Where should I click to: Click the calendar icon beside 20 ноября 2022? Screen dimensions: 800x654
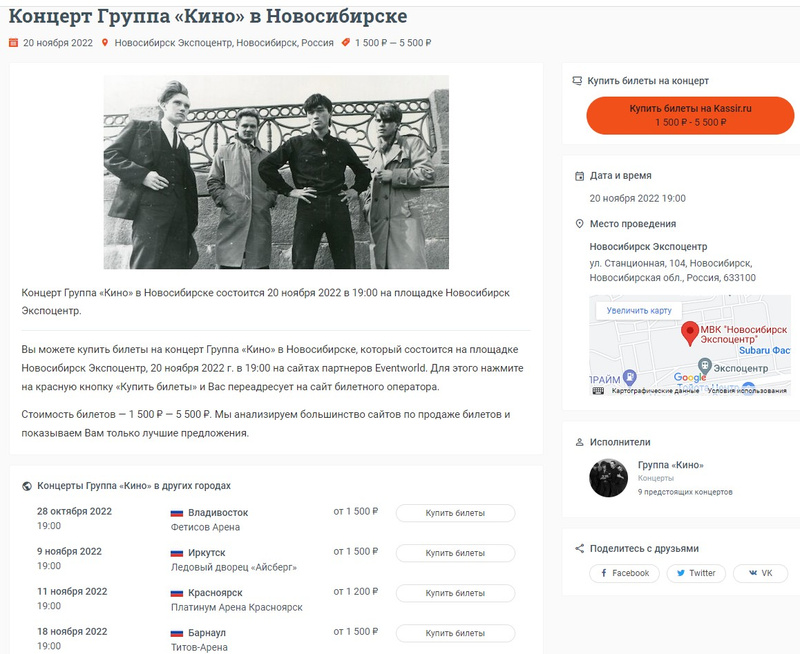click(13, 43)
